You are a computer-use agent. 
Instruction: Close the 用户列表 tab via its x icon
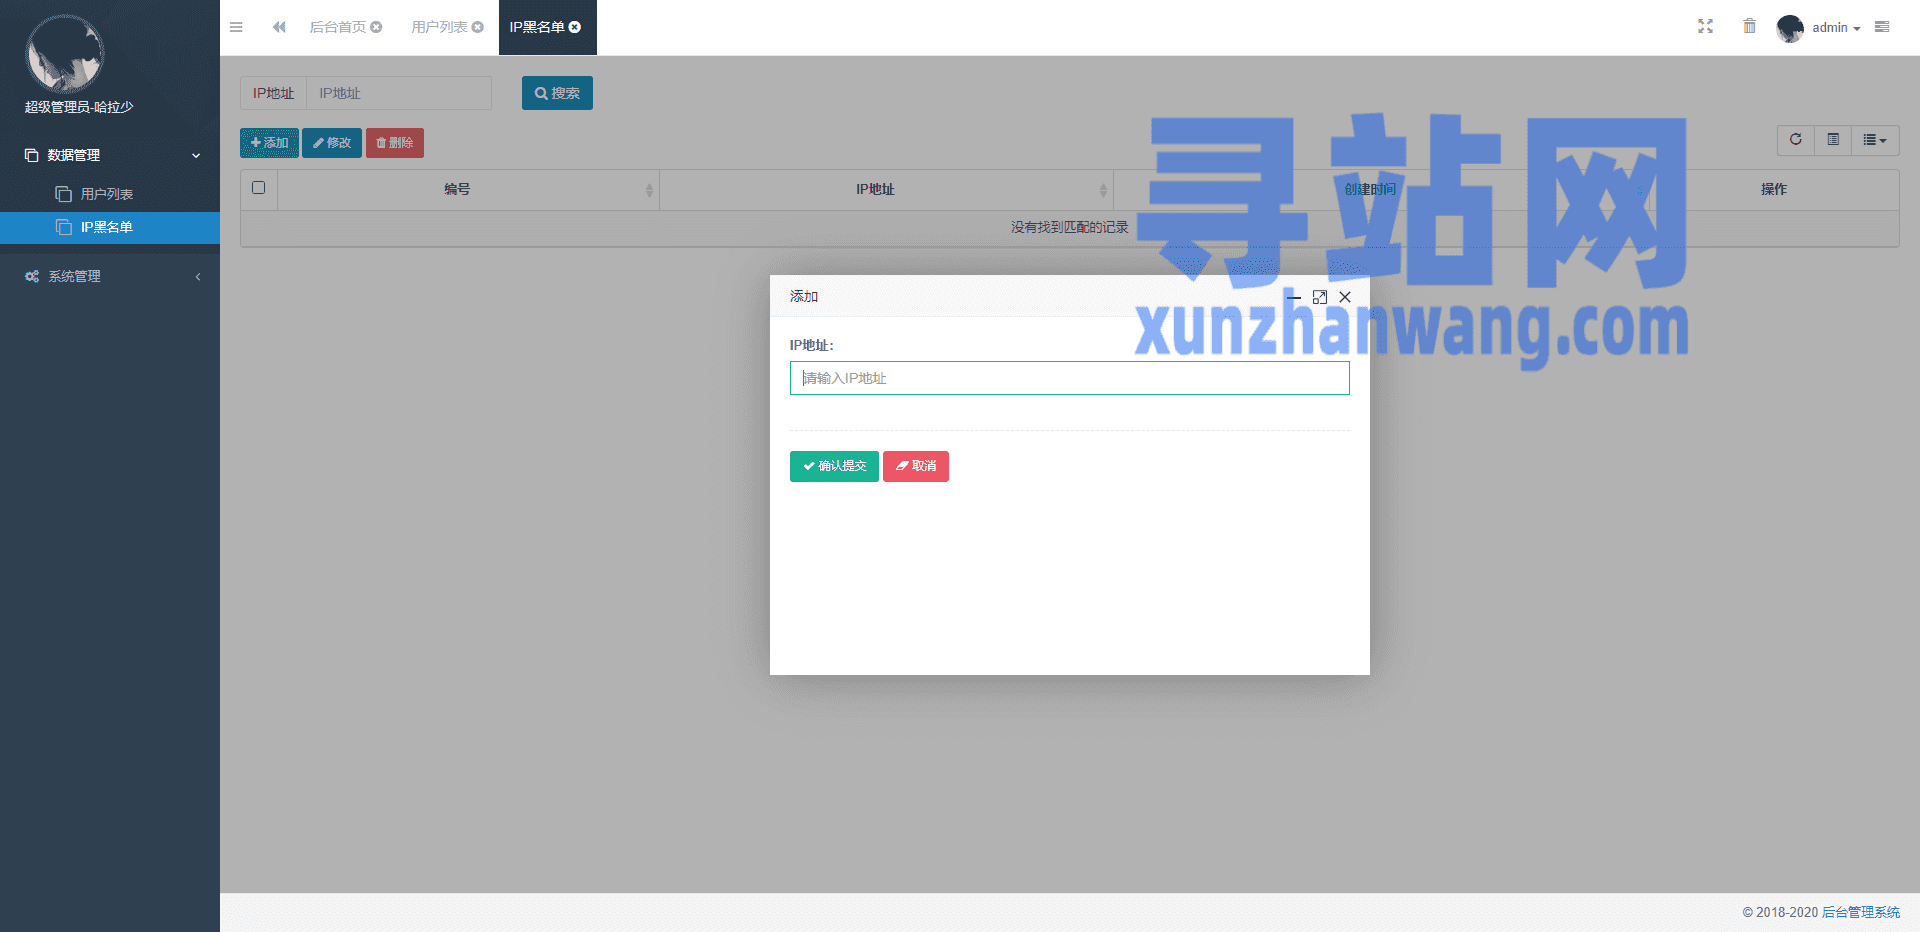click(478, 27)
